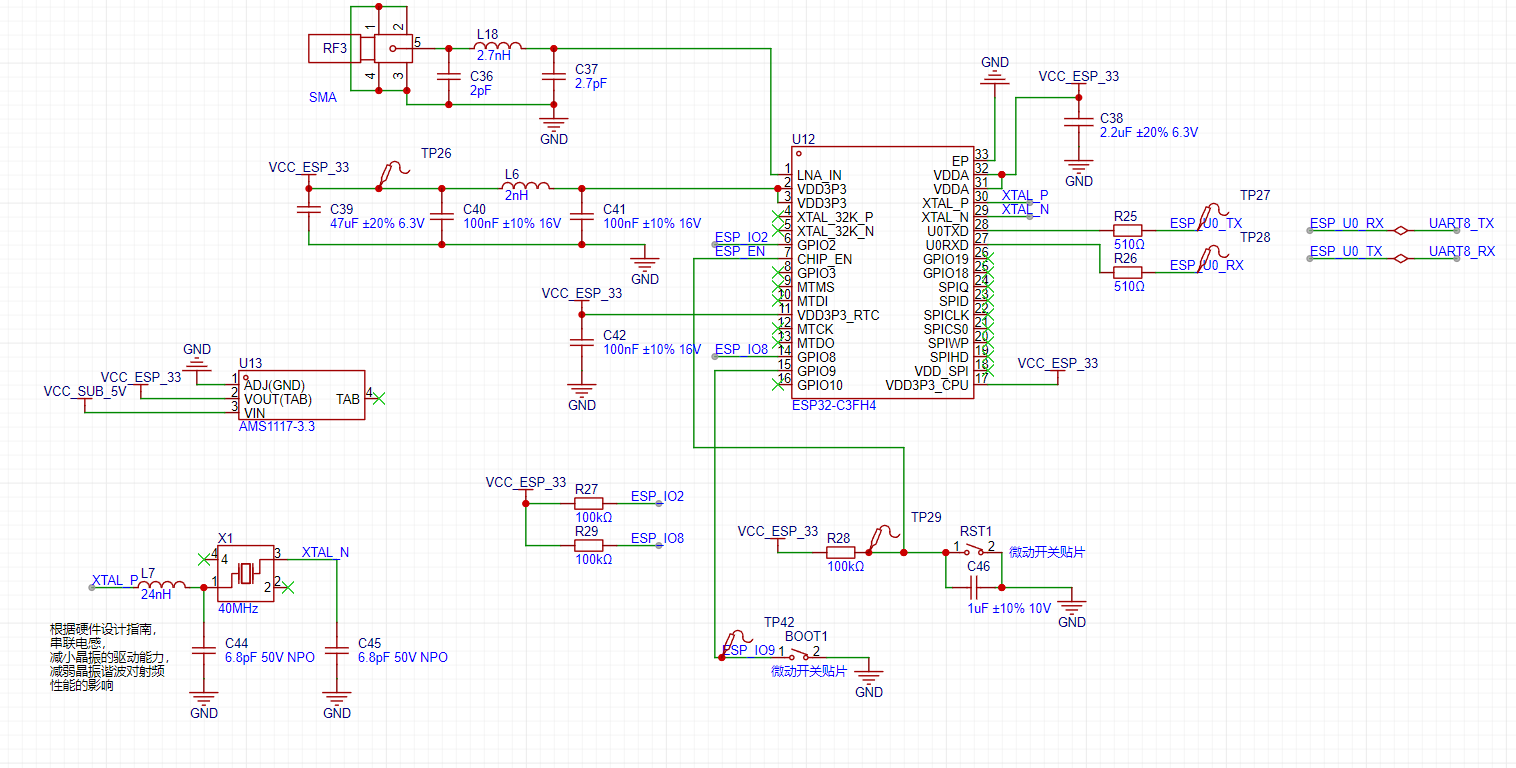This screenshot has height=768, width=1516.
Task: Click the RST1 switch symbol
Action: click(974, 549)
